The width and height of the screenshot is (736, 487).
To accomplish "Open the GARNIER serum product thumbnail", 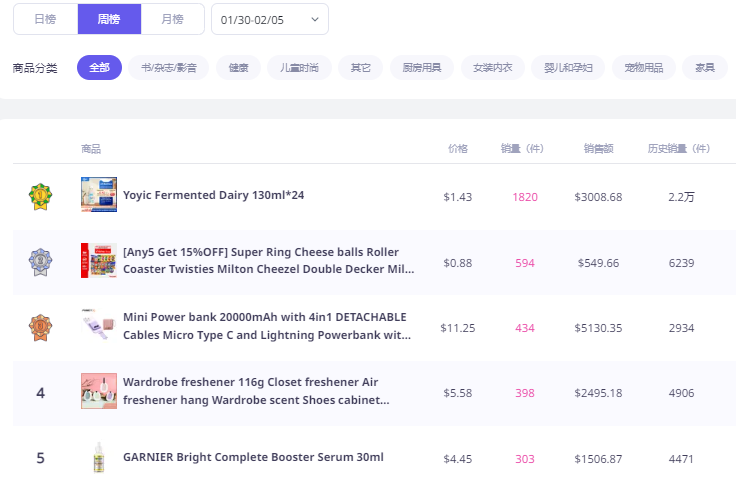I will click(x=99, y=457).
